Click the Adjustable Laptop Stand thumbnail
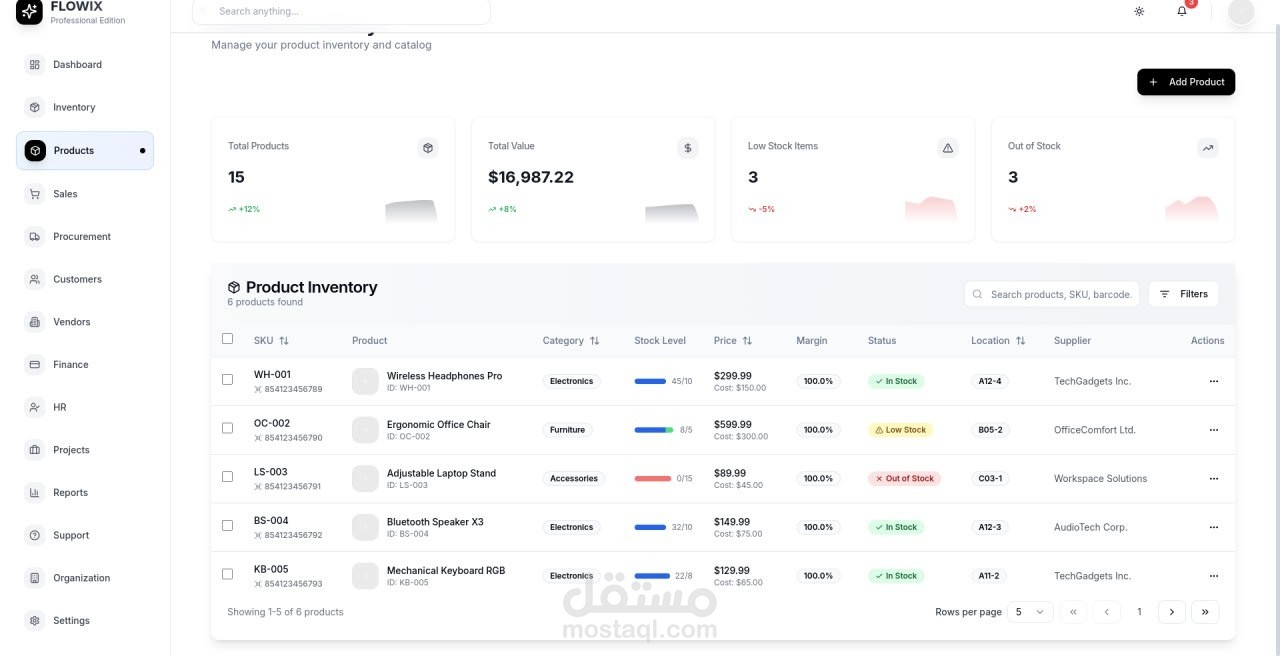This screenshot has height=656, width=1280. pos(365,478)
